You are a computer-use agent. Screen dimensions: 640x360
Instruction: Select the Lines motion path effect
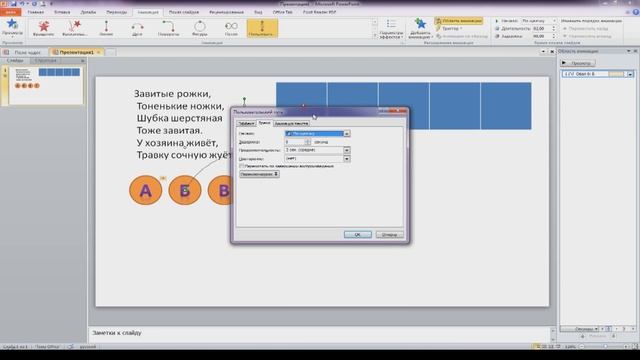pyautogui.click(x=106, y=29)
